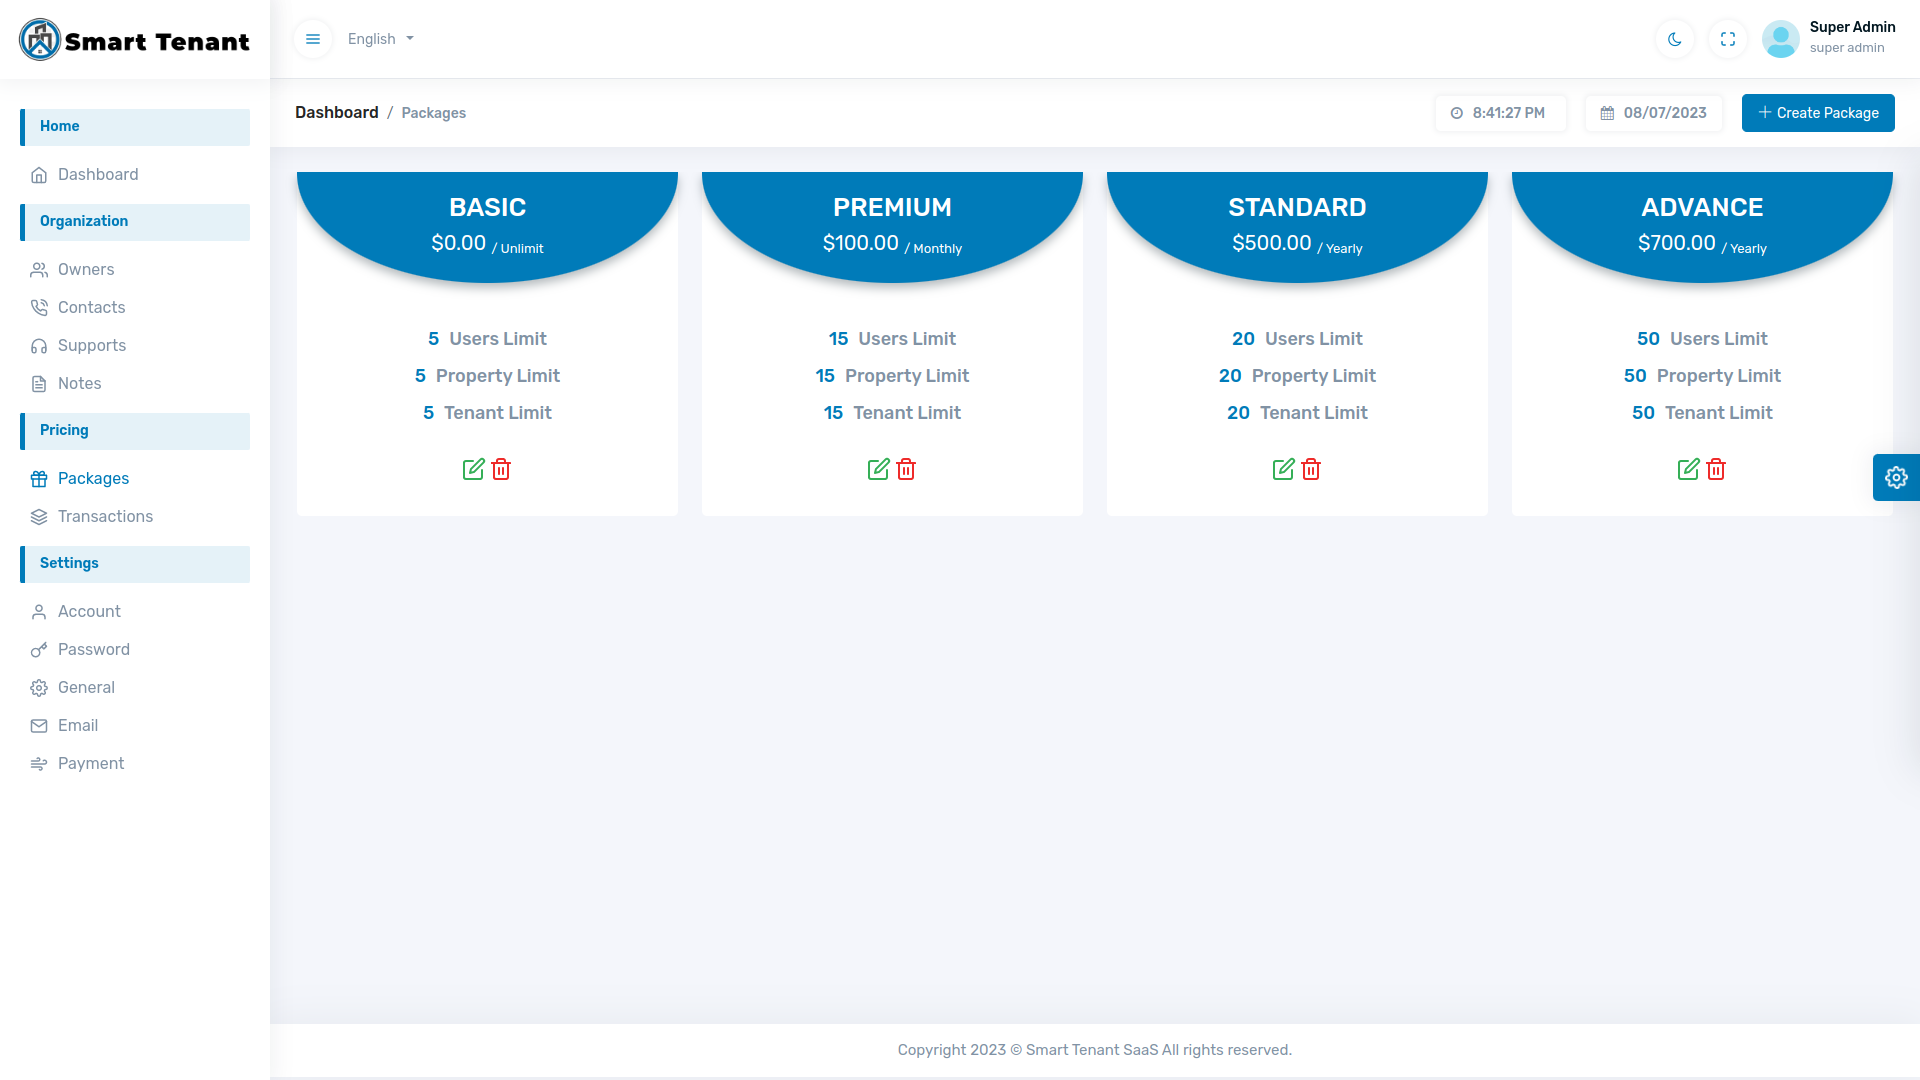
Task: Collapse the sidebar with the hamburger icon
Action: point(313,38)
